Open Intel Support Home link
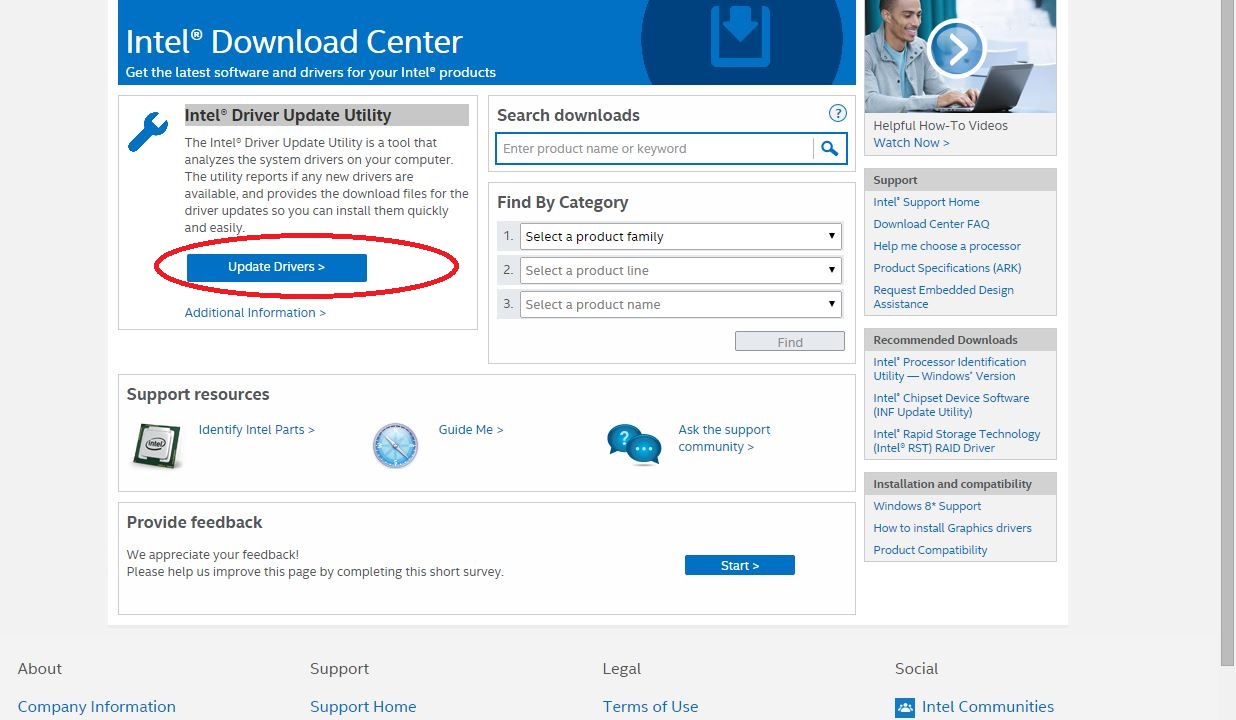This screenshot has height=720, width=1236. [927, 202]
